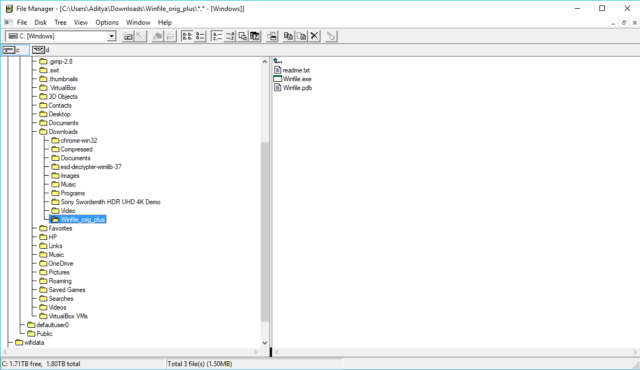The height and width of the screenshot is (370, 640).
Task: Select Winfile.pdb in the file list
Action: pyautogui.click(x=293, y=88)
